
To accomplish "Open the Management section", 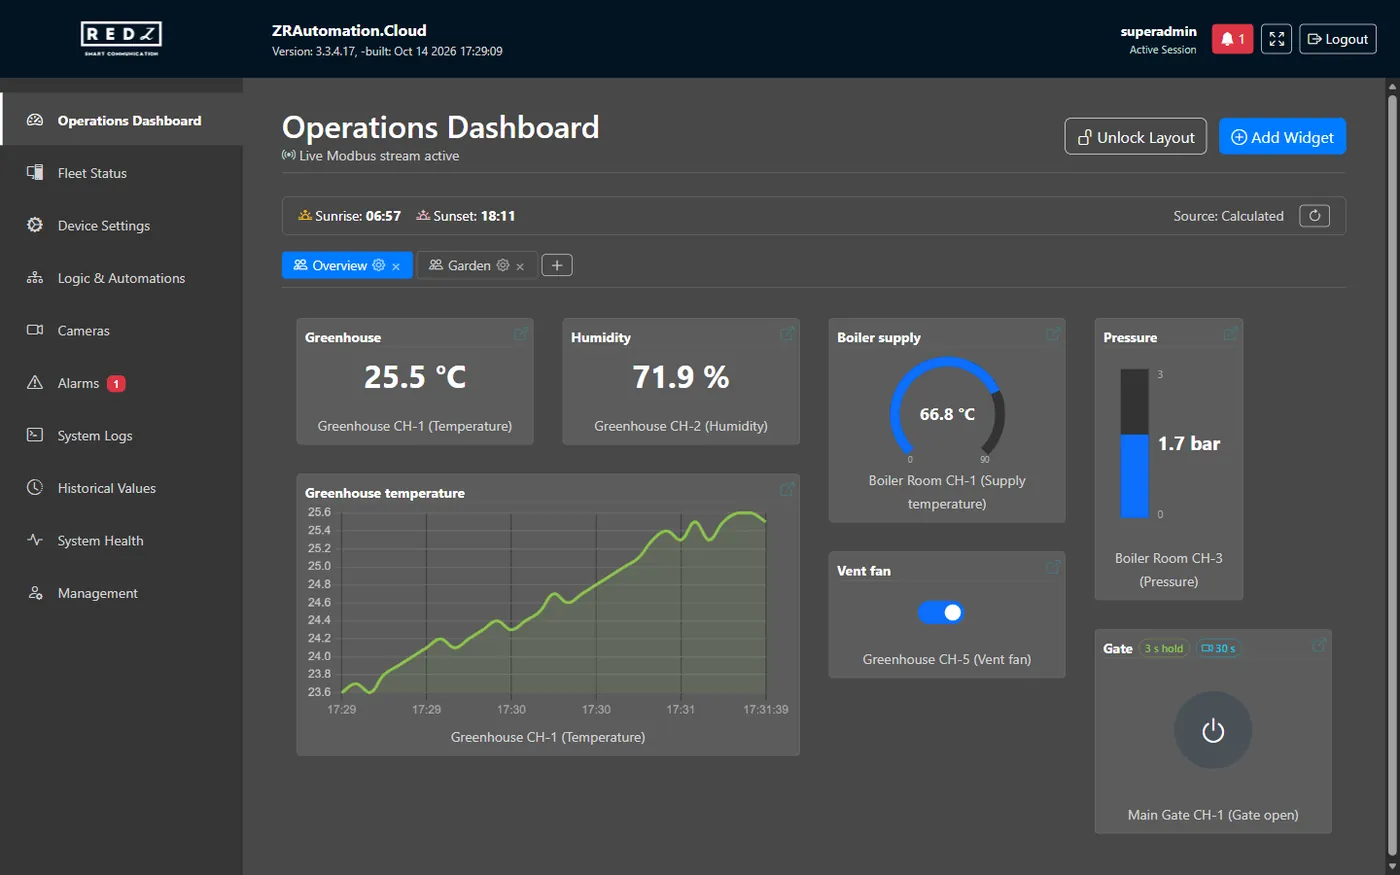I will [x=122, y=593].
